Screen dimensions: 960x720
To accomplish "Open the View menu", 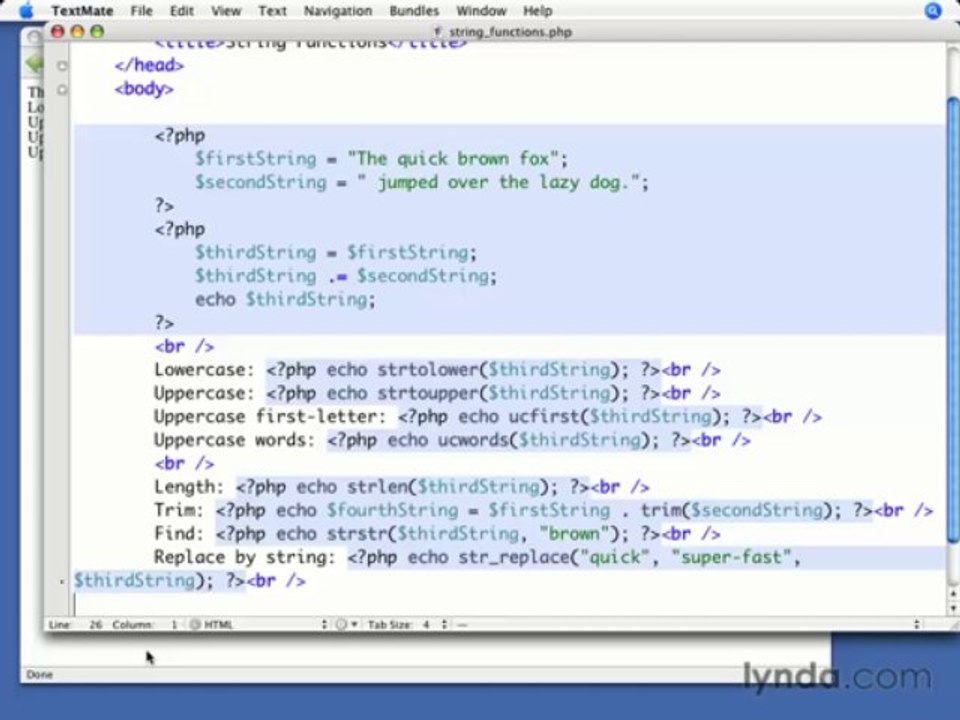I will (x=226, y=11).
